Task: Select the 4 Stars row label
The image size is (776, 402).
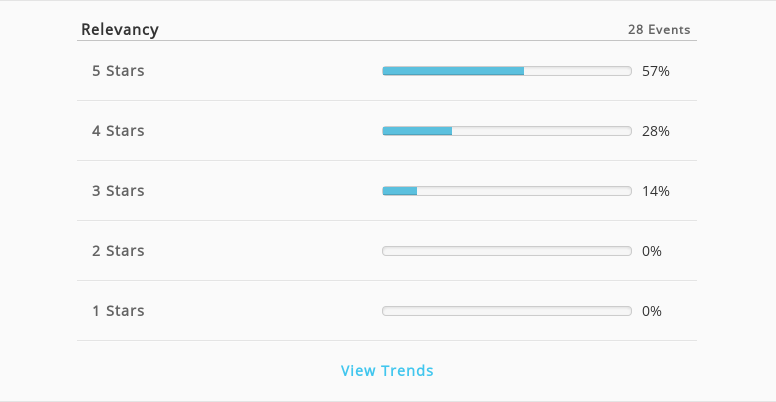Action: [118, 131]
